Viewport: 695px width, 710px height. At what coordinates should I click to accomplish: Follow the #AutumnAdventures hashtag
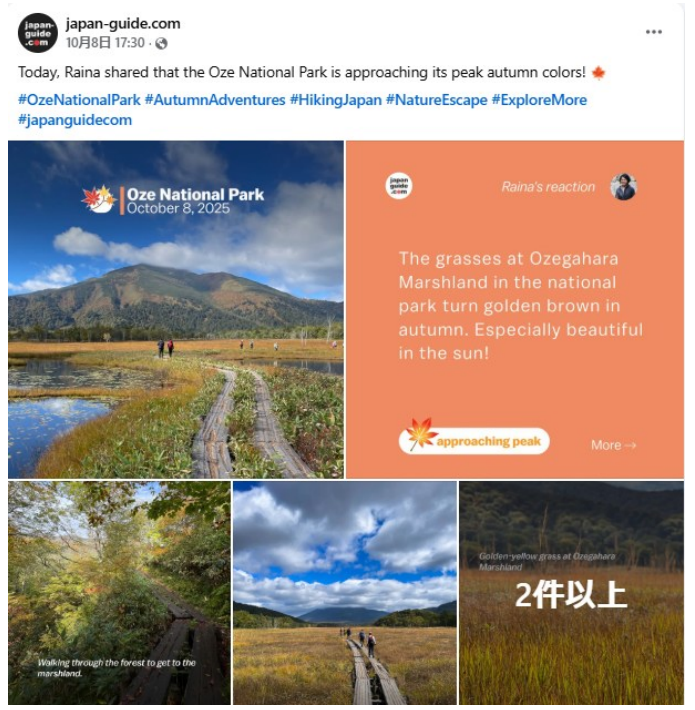(x=215, y=100)
